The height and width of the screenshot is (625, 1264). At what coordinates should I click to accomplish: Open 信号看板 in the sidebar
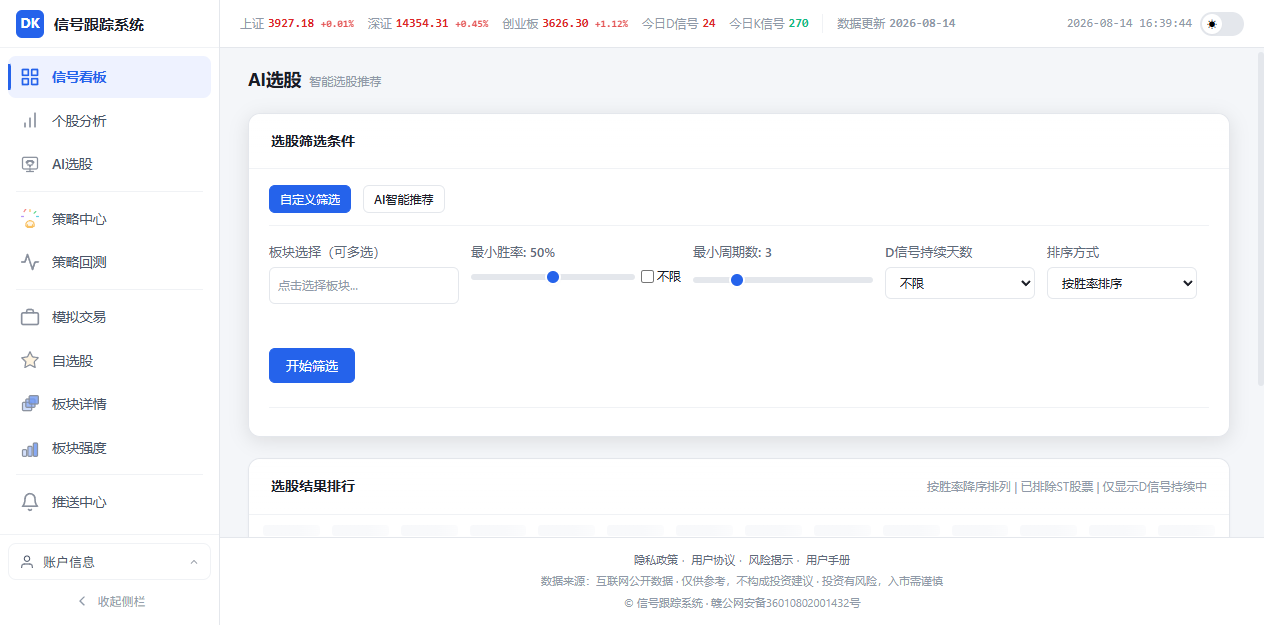tap(109, 77)
